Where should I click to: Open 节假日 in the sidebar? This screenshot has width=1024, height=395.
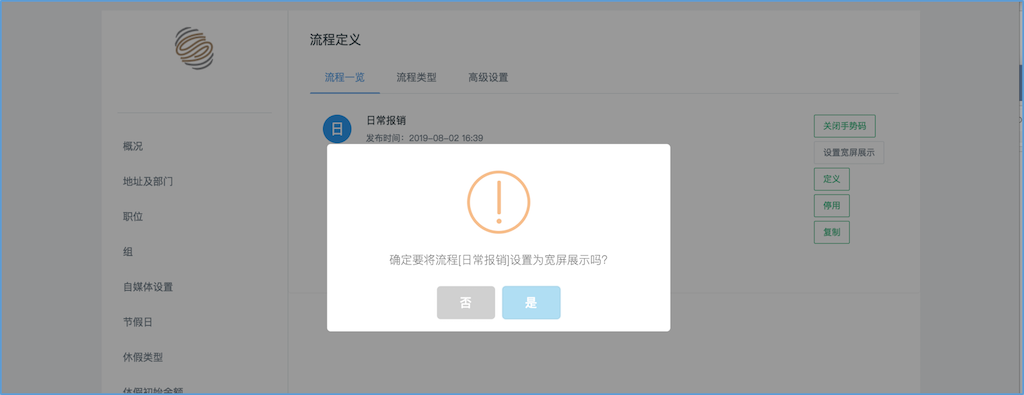[x=138, y=323]
